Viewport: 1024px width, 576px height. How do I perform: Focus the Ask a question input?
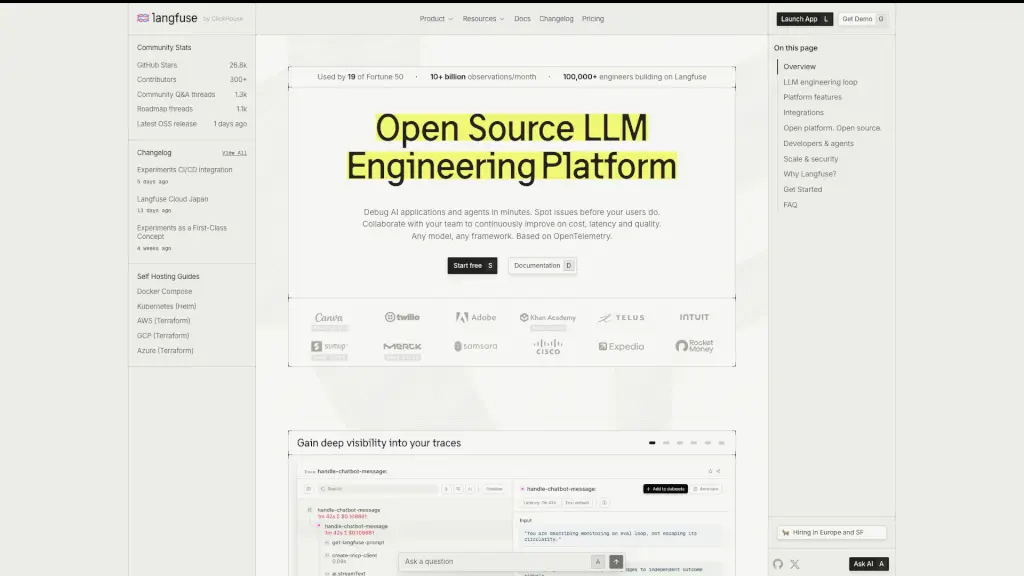(x=494, y=562)
